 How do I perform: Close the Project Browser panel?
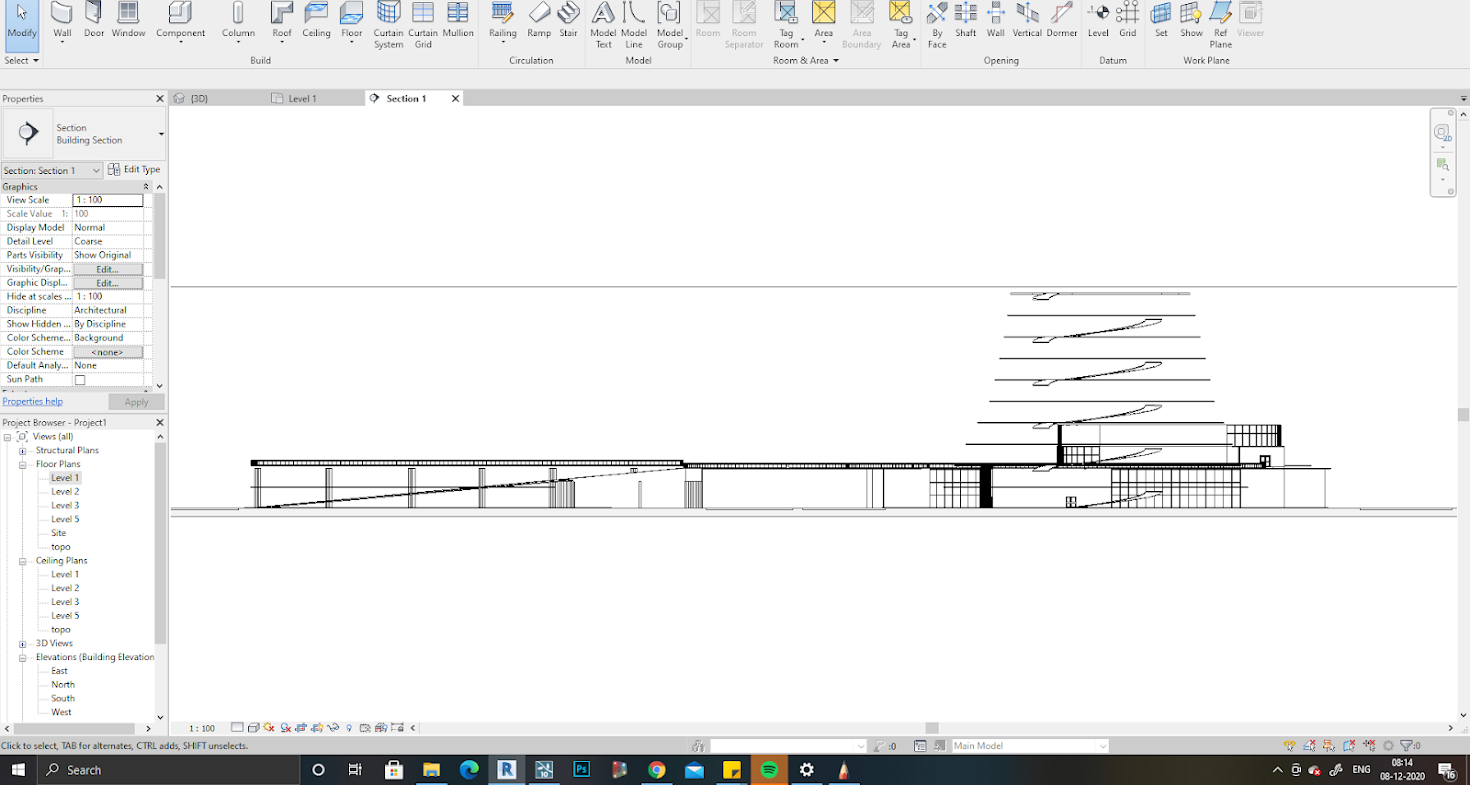tap(160, 423)
